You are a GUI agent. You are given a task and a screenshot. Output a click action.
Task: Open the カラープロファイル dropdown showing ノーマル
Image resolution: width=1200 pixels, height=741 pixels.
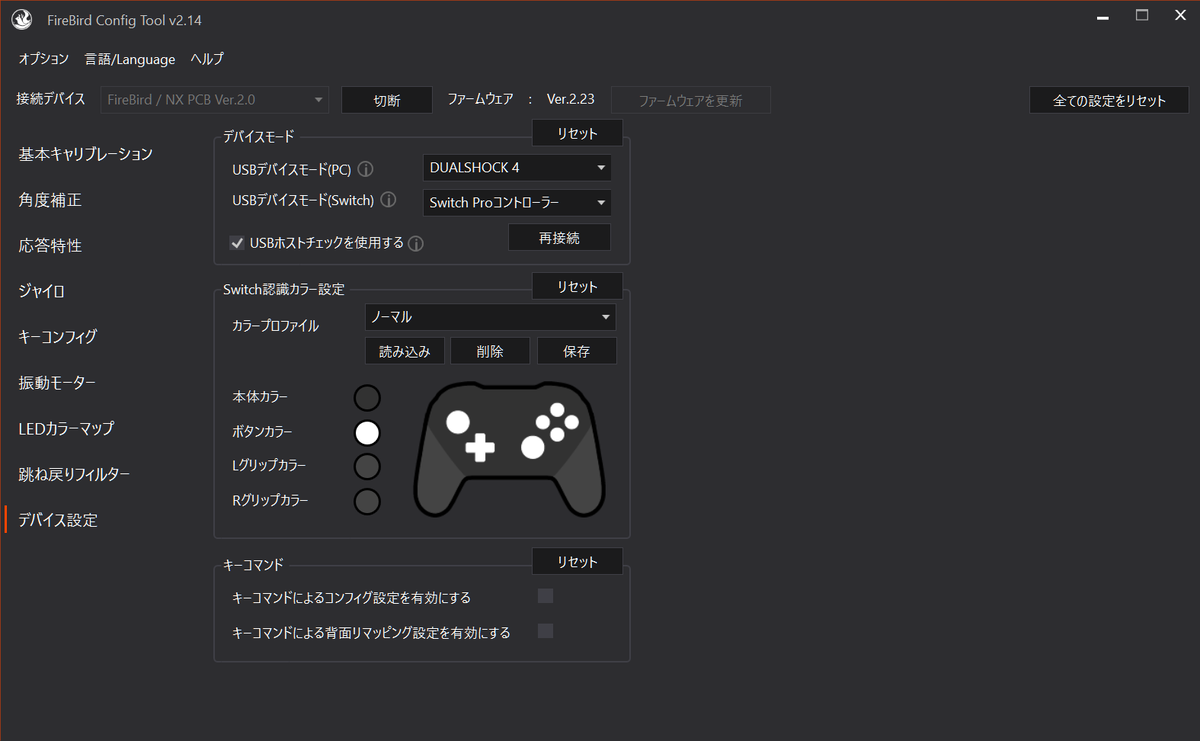(489, 316)
